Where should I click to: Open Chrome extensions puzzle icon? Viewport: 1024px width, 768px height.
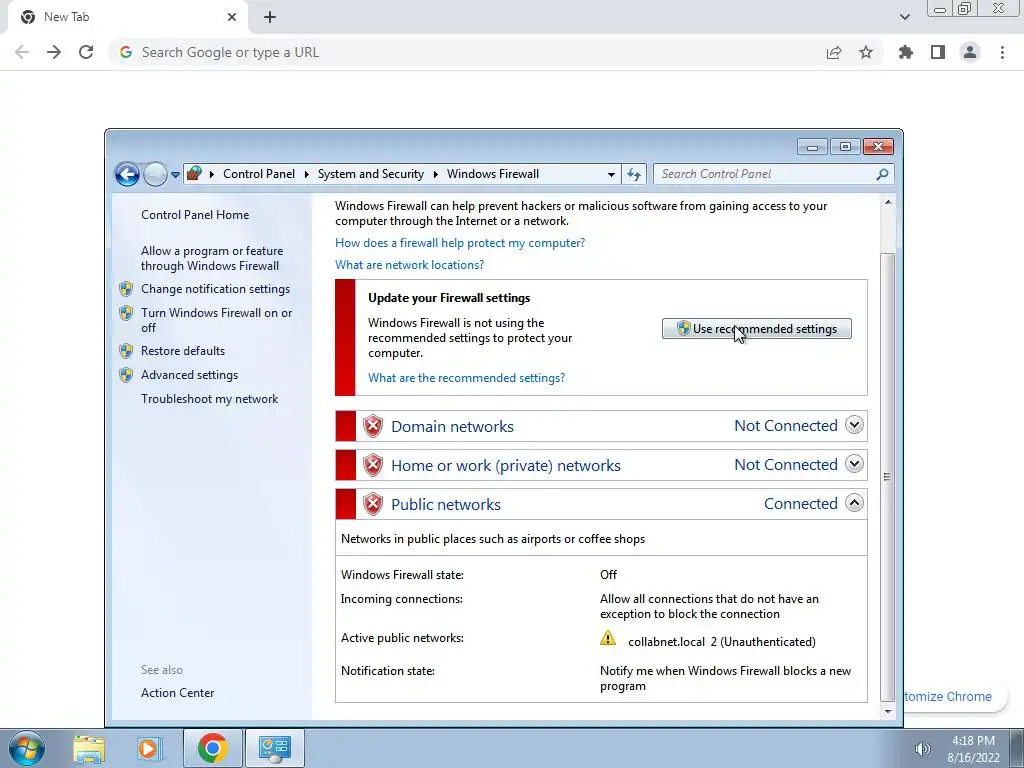point(905,52)
